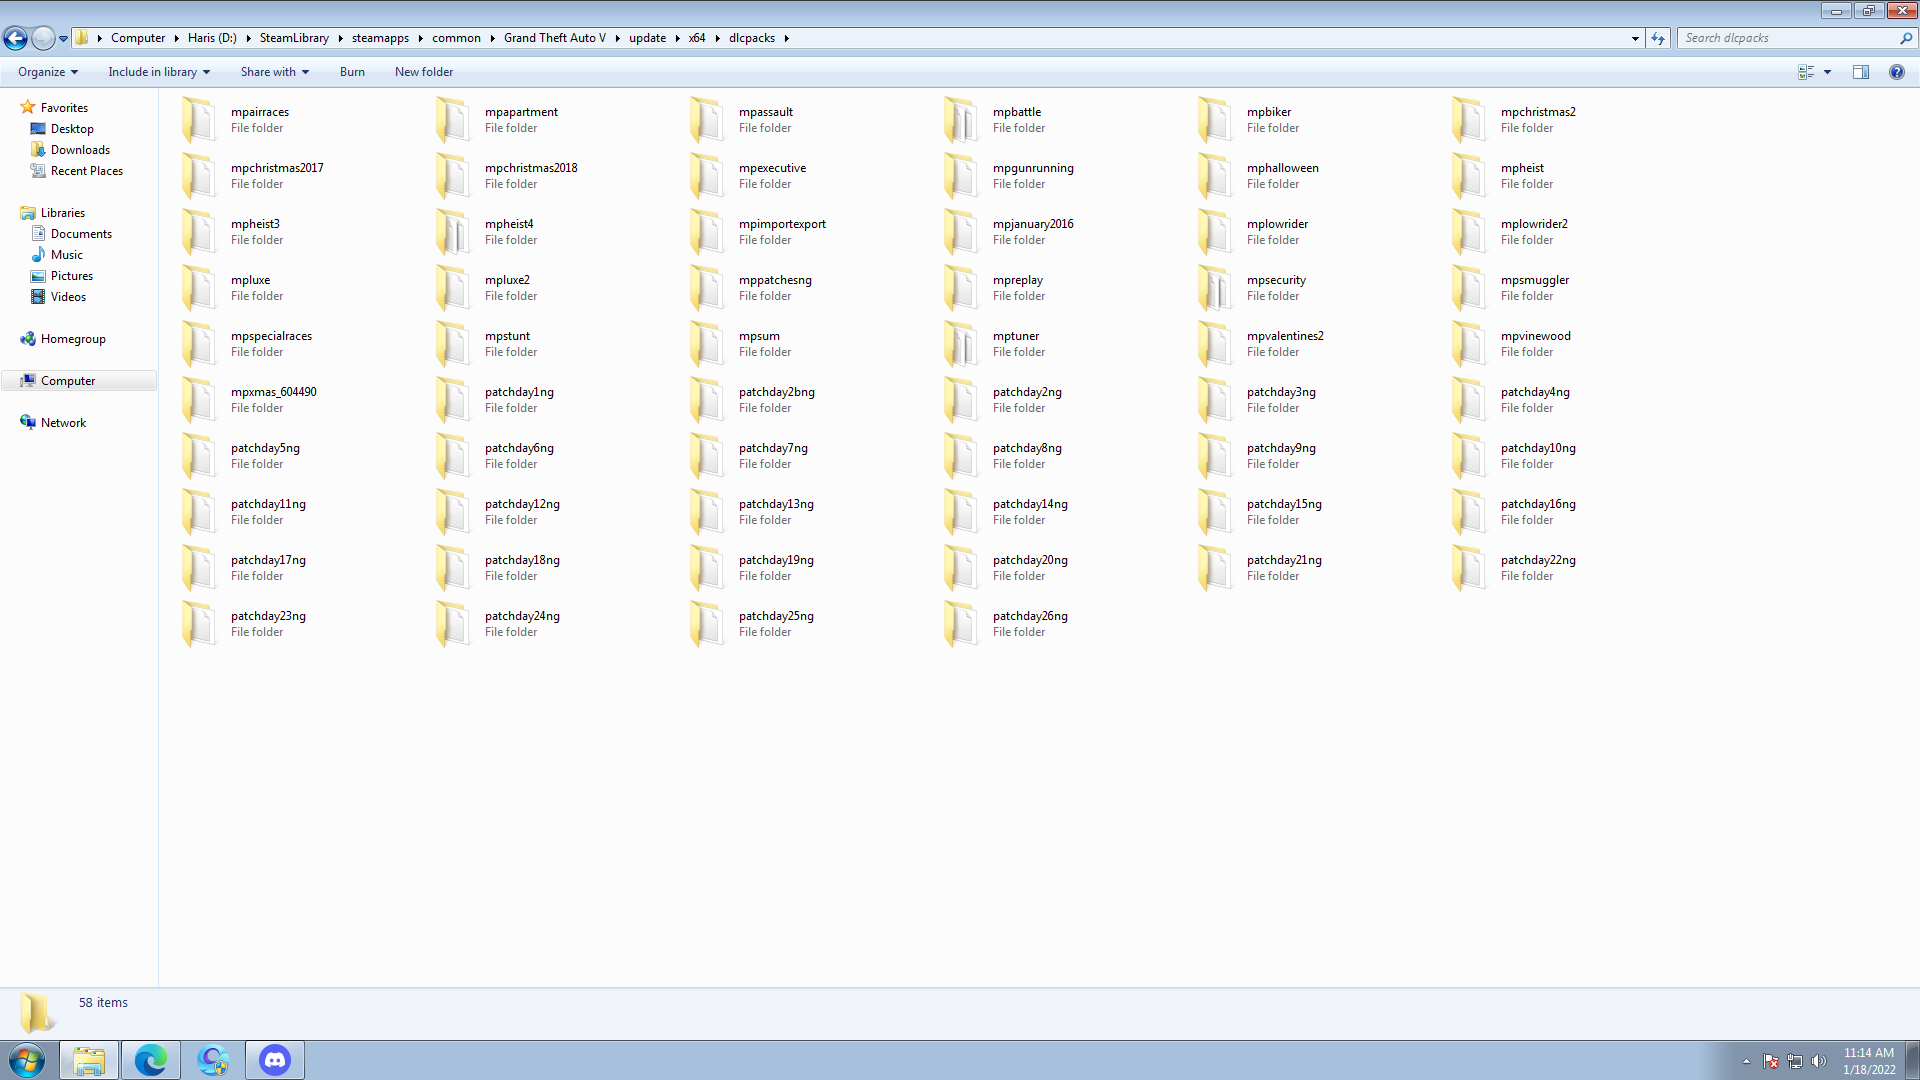The image size is (1920, 1080).
Task: Click Computer in the breadcrumb path
Action: 138,38
